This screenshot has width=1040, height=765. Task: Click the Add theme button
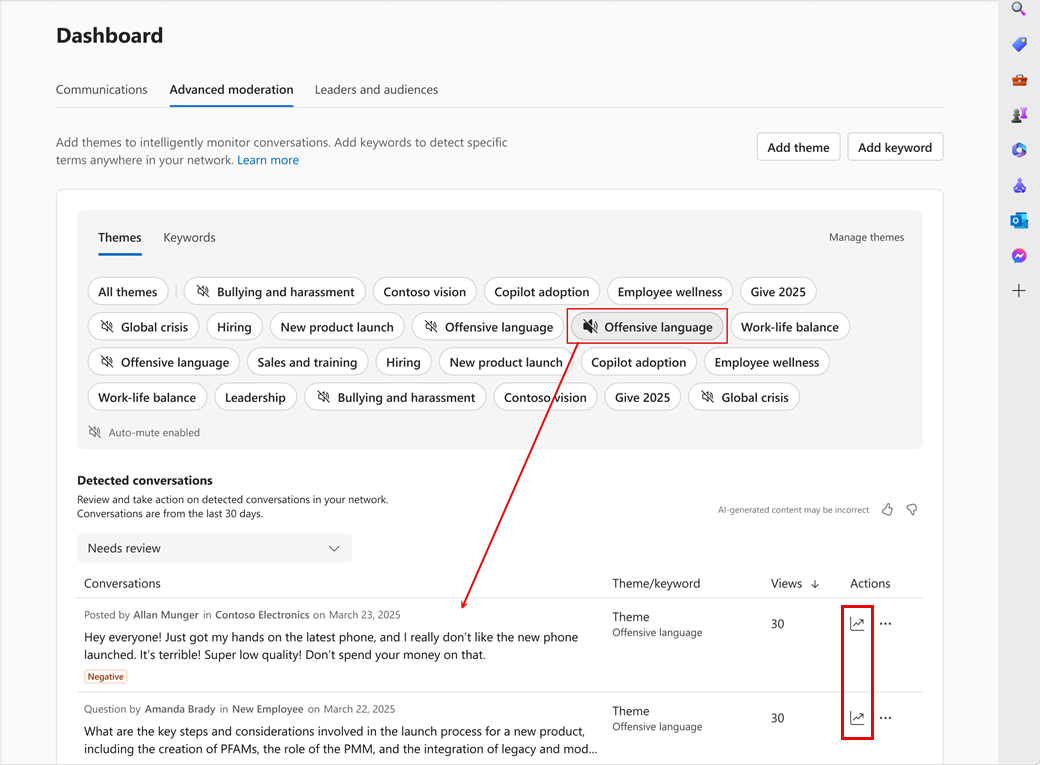tap(799, 147)
